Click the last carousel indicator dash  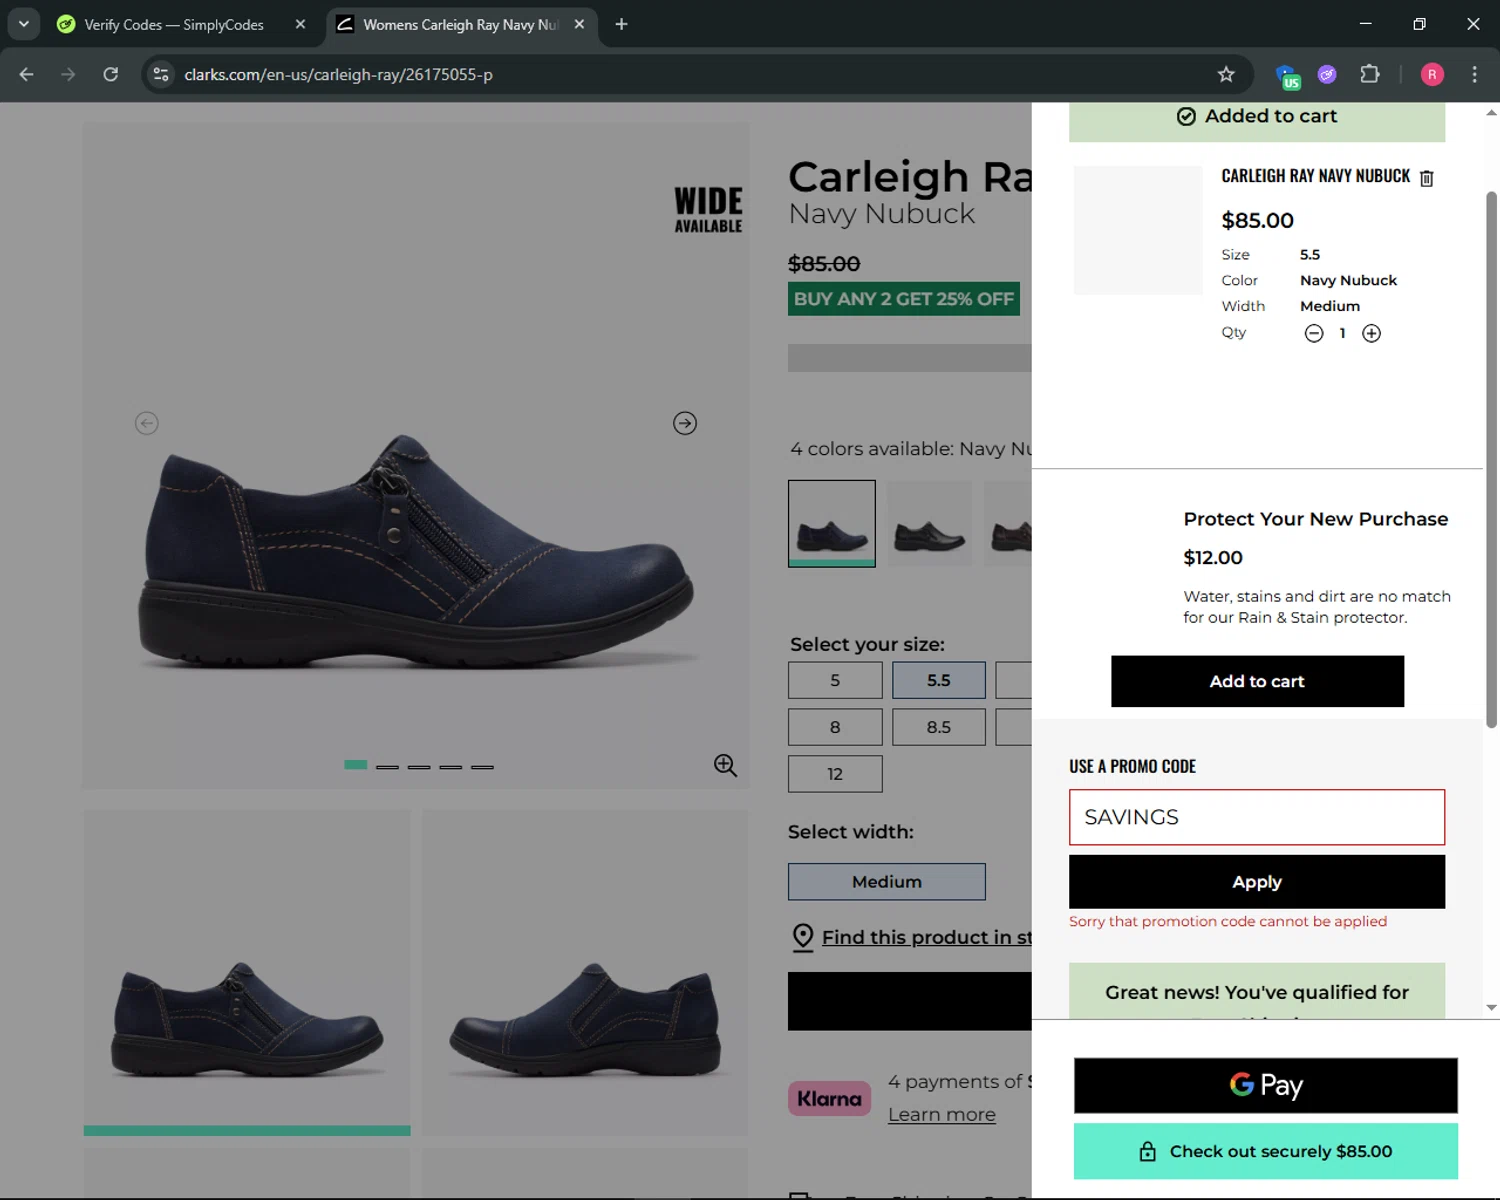tap(482, 767)
